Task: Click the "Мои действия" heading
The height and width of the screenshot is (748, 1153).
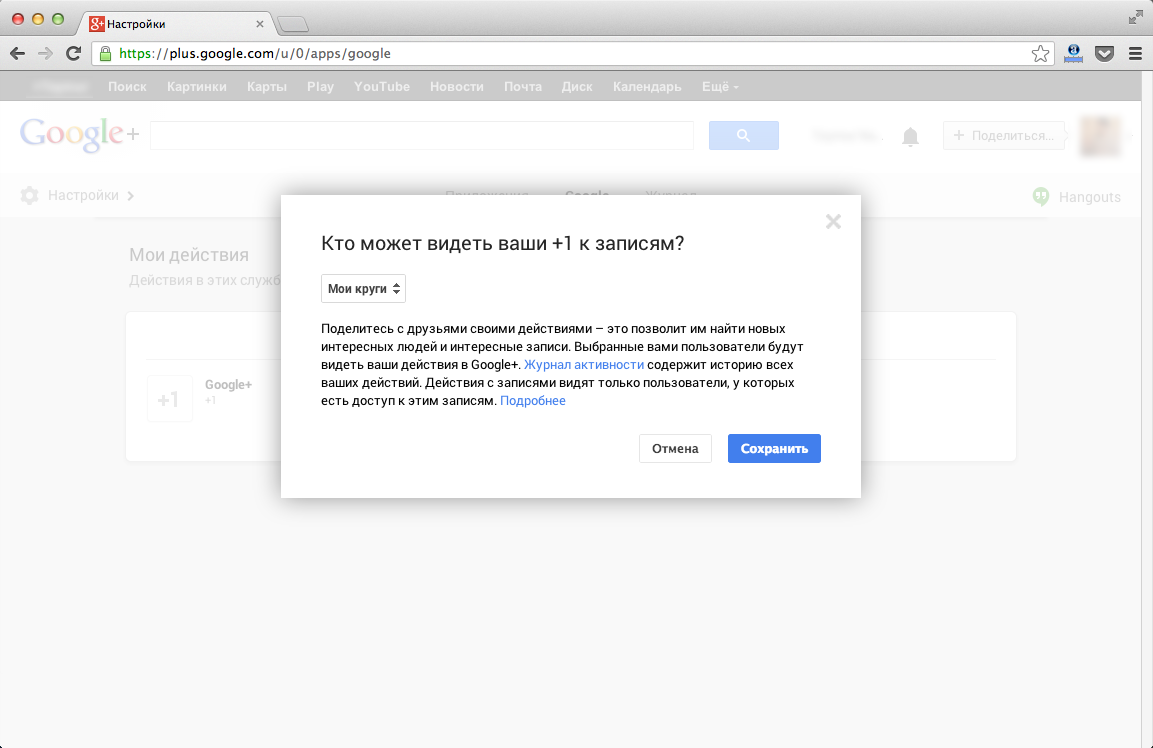Action: [x=189, y=254]
